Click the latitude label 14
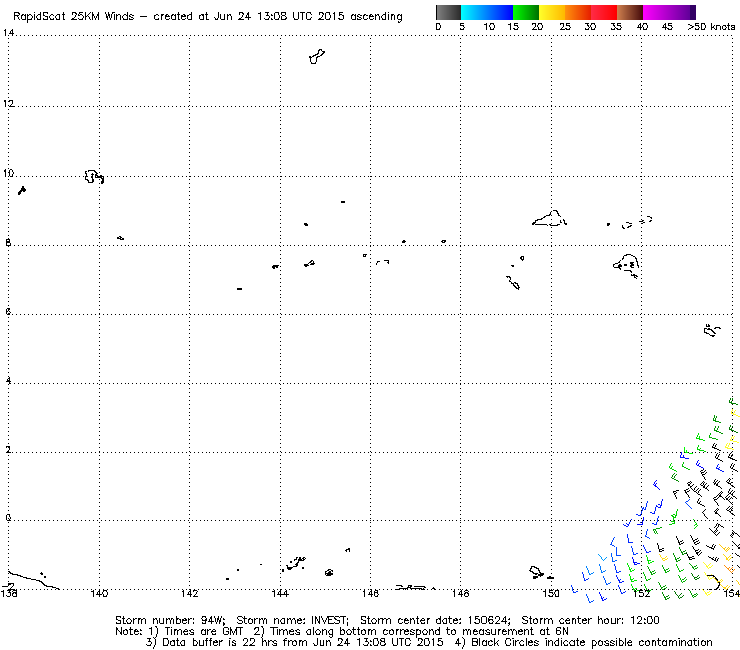Screen dimensions: 740x650 point(8,33)
